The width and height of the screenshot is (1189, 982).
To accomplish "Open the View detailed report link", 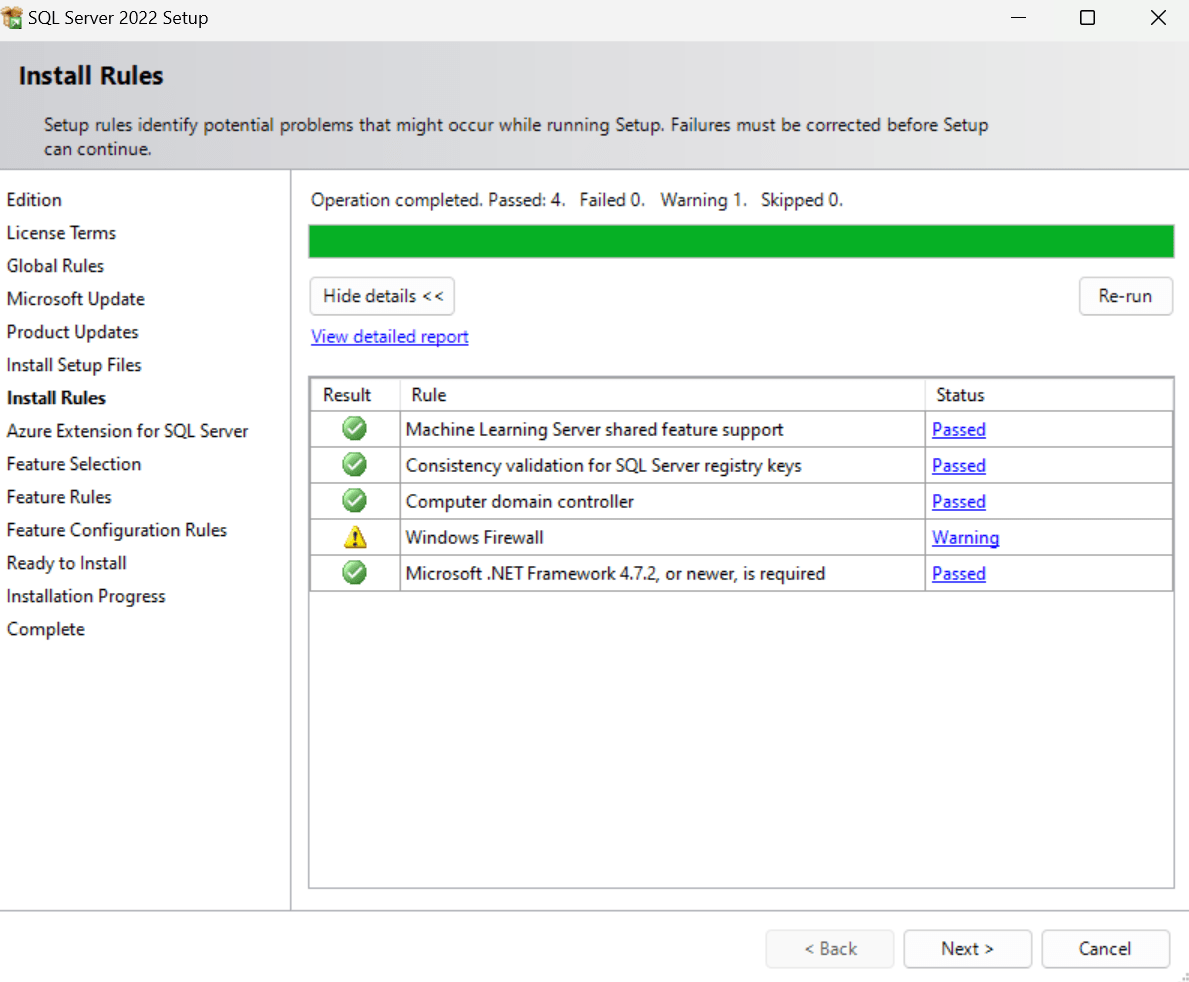I will 390,337.
